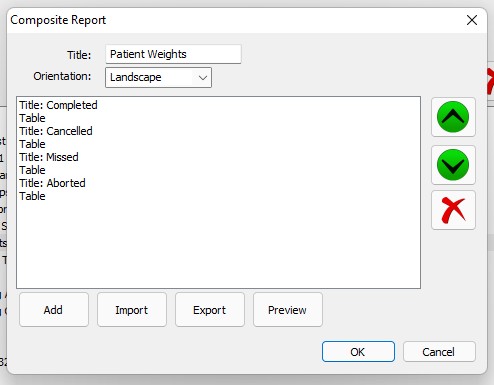Image resolution: width=494 pixels, height=385 pixels.
Task: Edit the Title field showing Patient Weights
Action: coord(173,54)
